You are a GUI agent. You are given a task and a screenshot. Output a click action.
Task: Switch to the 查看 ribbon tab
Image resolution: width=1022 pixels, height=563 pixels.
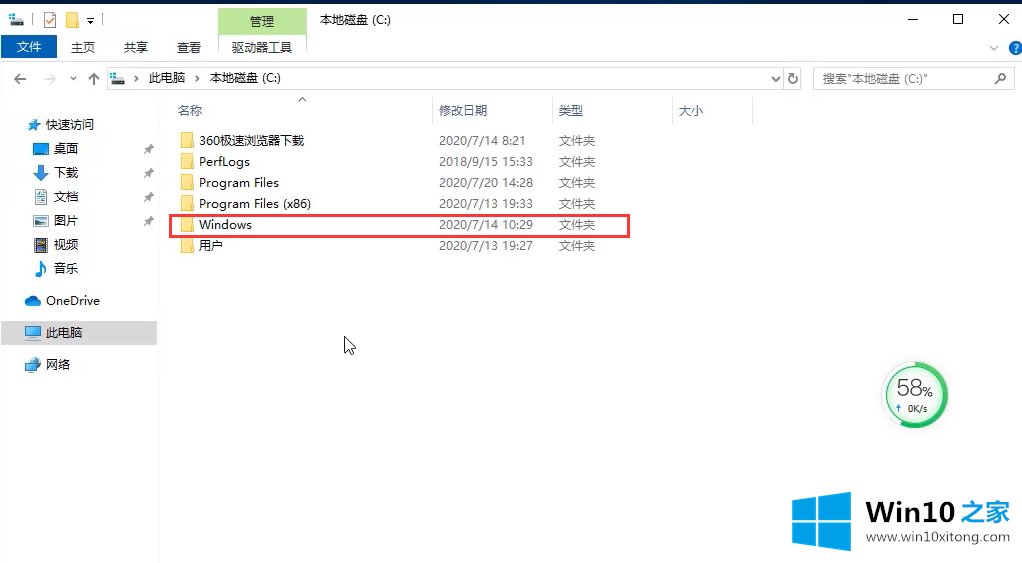coord(188,48)
